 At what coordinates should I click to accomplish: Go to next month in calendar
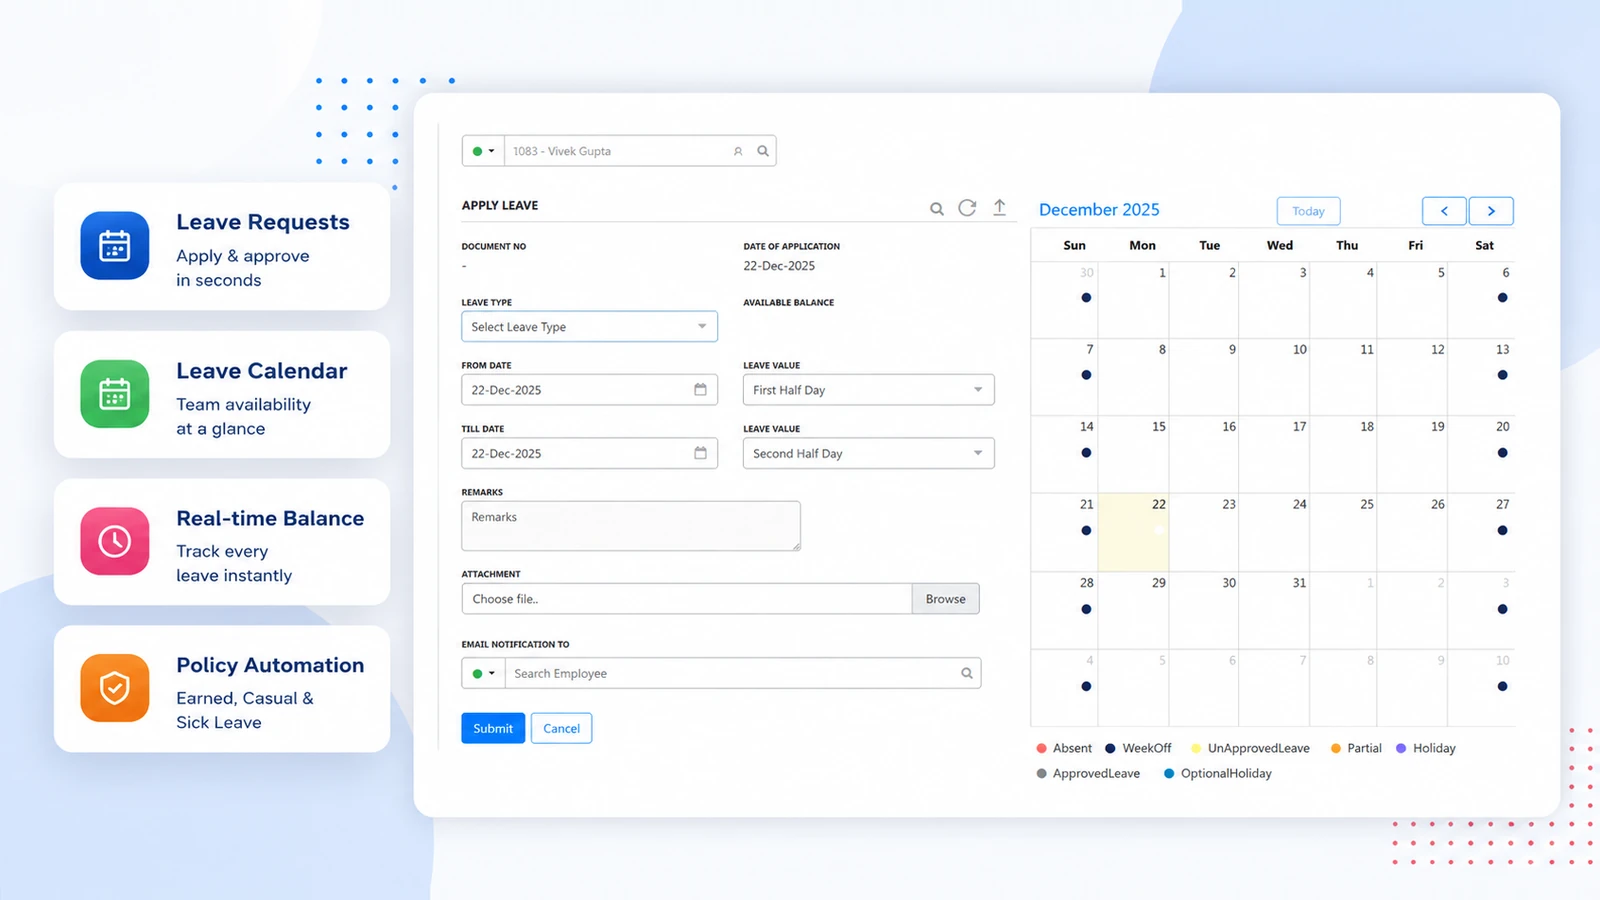tap(1491, 211)
